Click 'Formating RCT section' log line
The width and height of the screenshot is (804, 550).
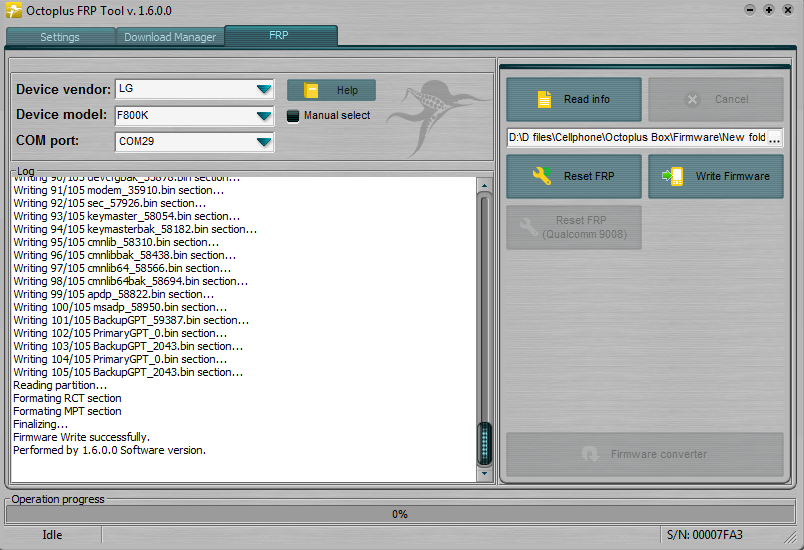click(x=67, y=398)
